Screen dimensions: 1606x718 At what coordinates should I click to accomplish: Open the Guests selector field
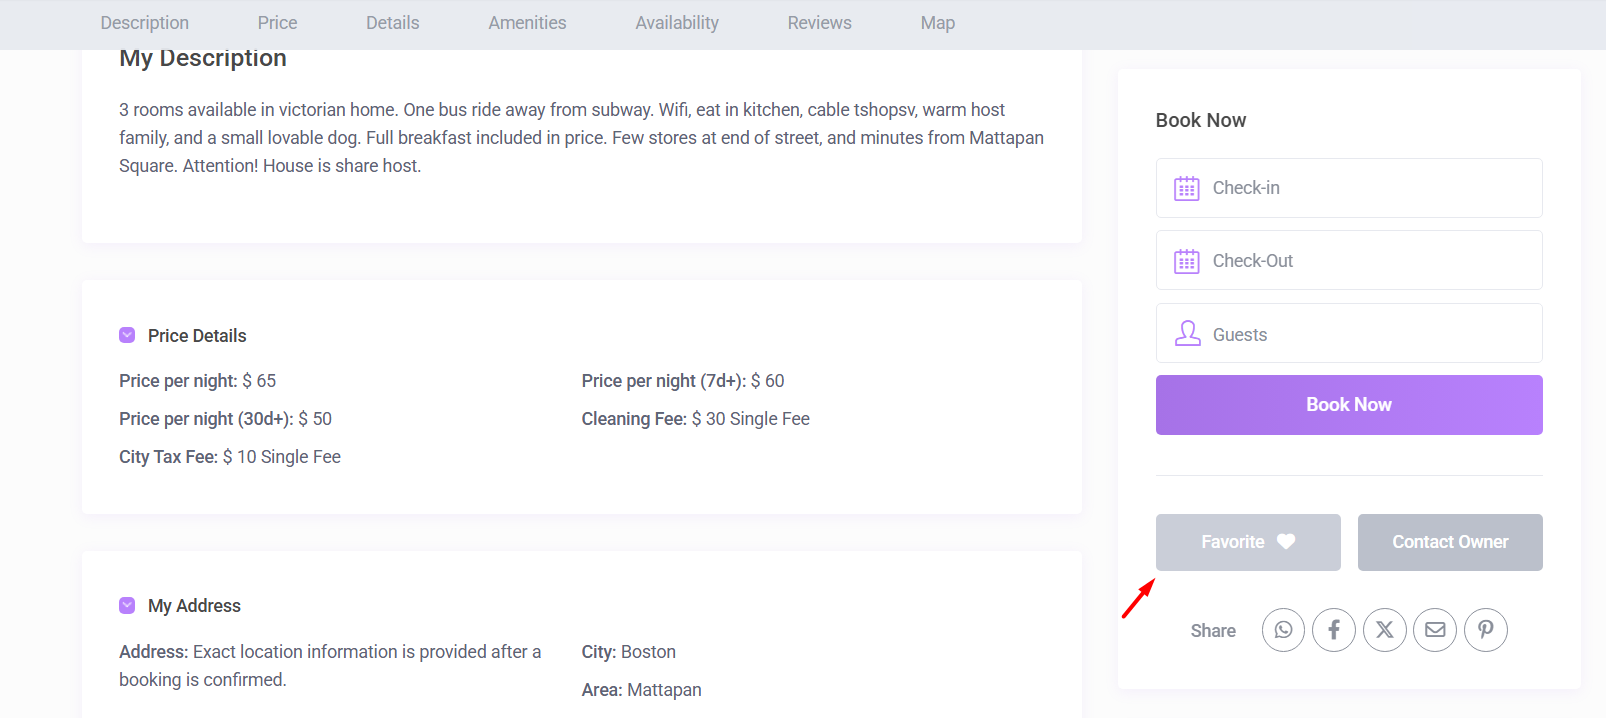pos(1370,334)
